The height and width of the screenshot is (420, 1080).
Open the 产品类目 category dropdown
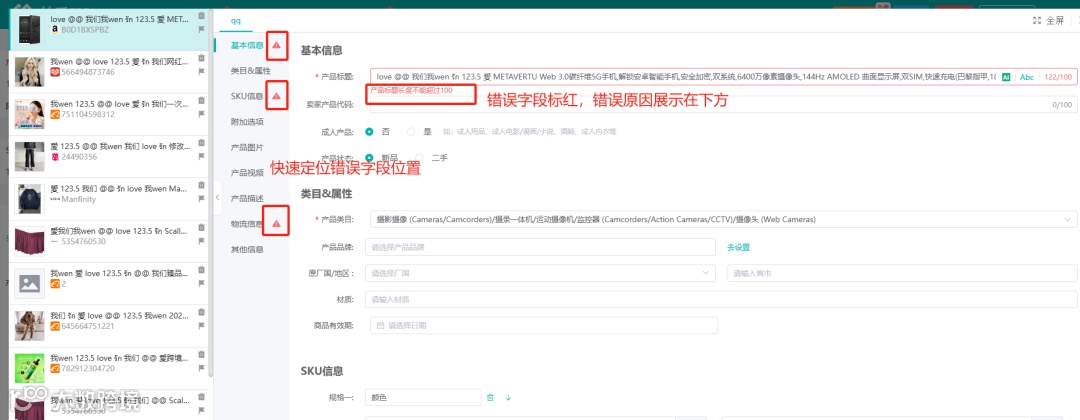(x=723, y=220)
